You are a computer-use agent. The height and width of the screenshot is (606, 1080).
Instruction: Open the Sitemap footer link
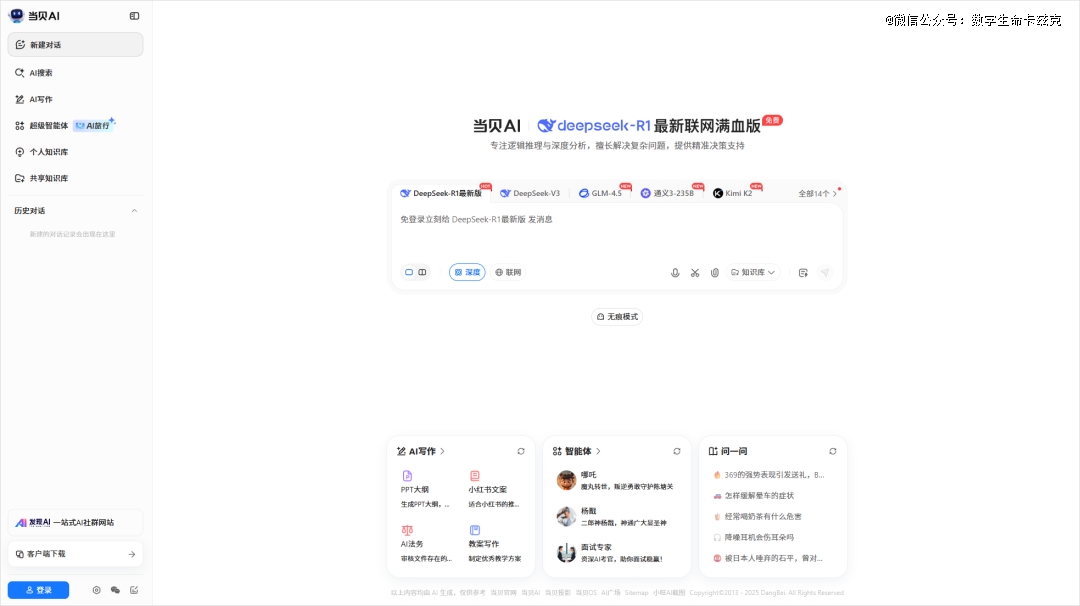(x=636, y=593)
